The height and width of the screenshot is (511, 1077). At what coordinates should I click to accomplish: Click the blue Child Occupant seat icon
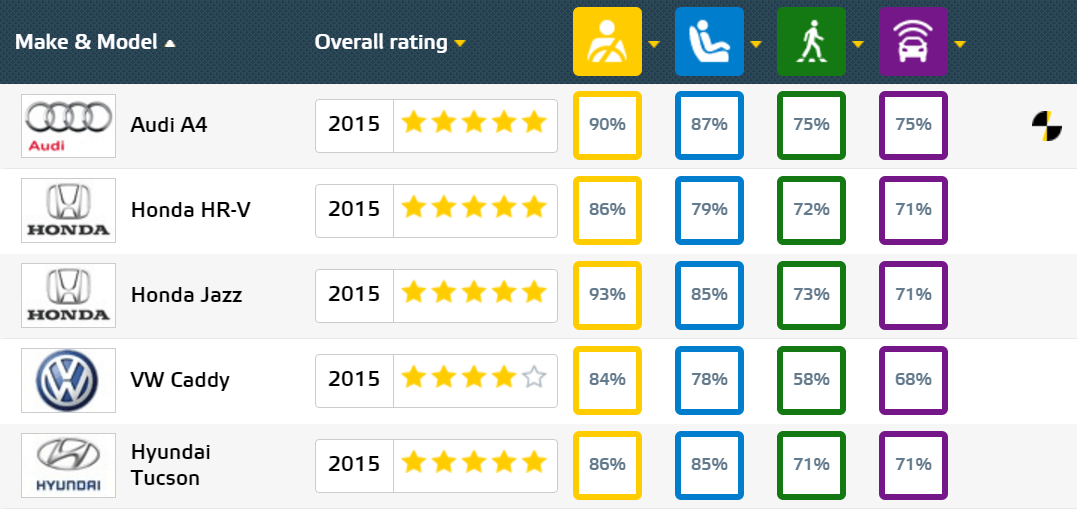coord(709,41)
